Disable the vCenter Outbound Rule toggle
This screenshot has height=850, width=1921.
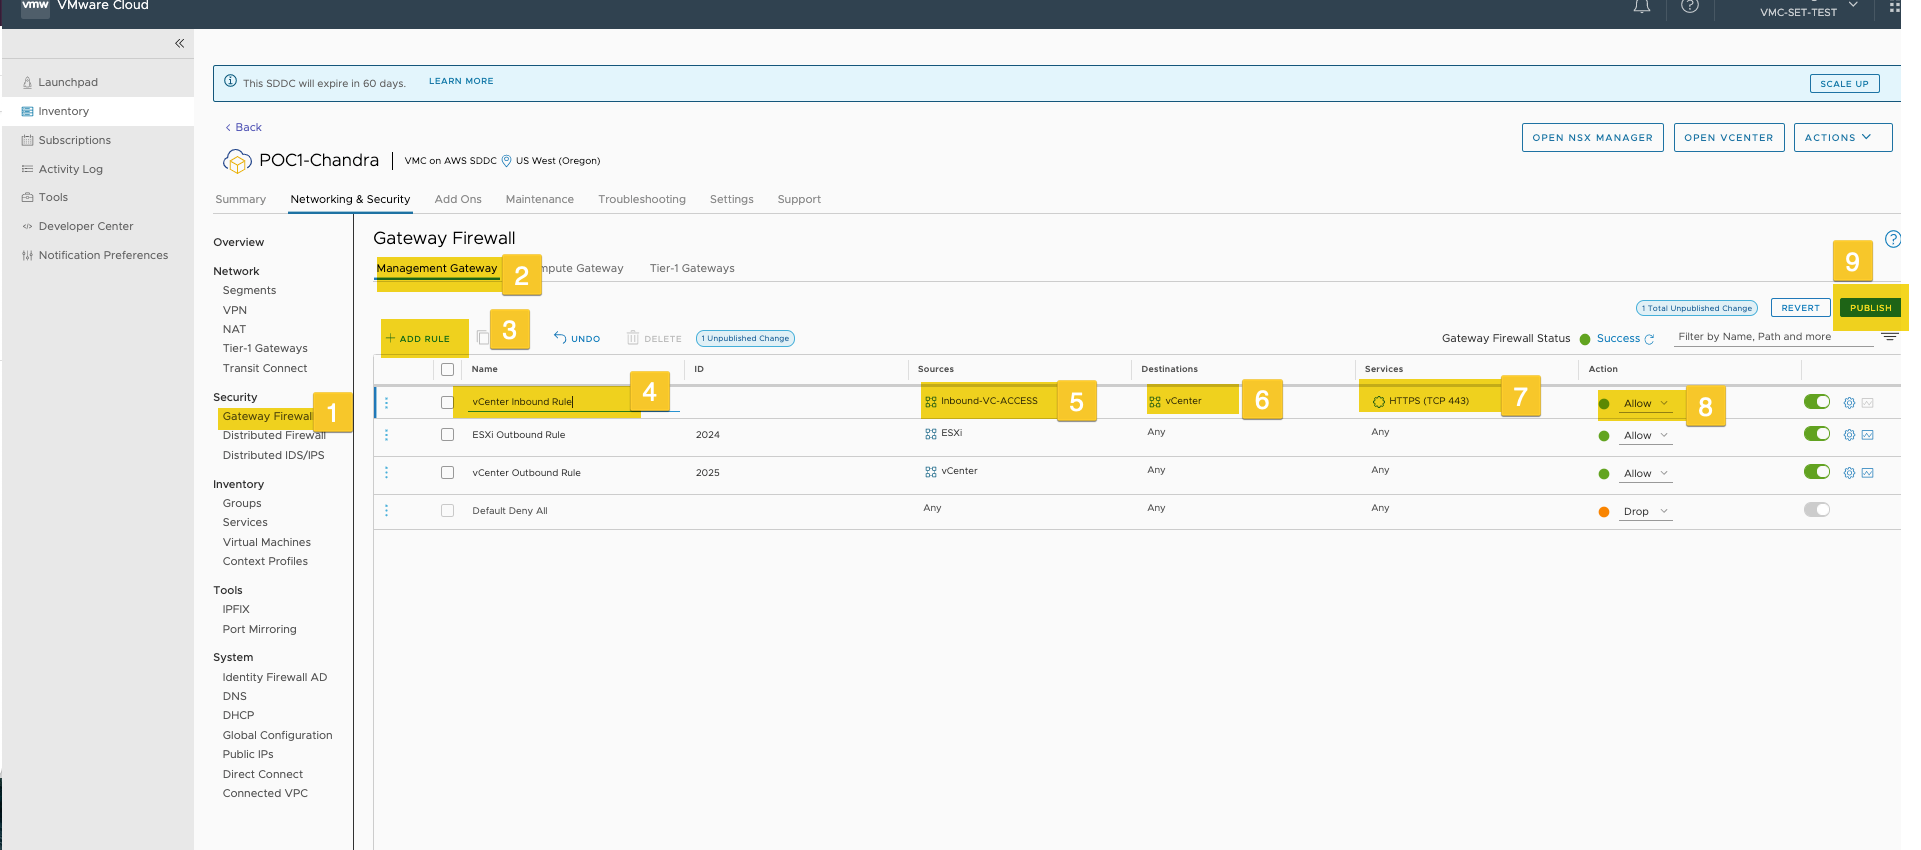click(1817, 472)
